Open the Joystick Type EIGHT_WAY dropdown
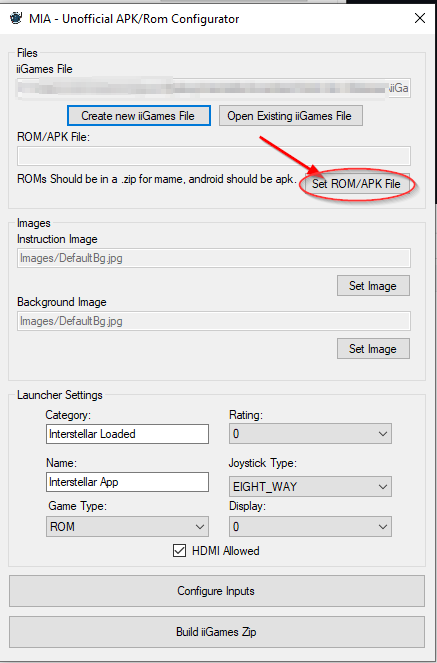Viewport: 437px width, 663px height. coord(310,487)
